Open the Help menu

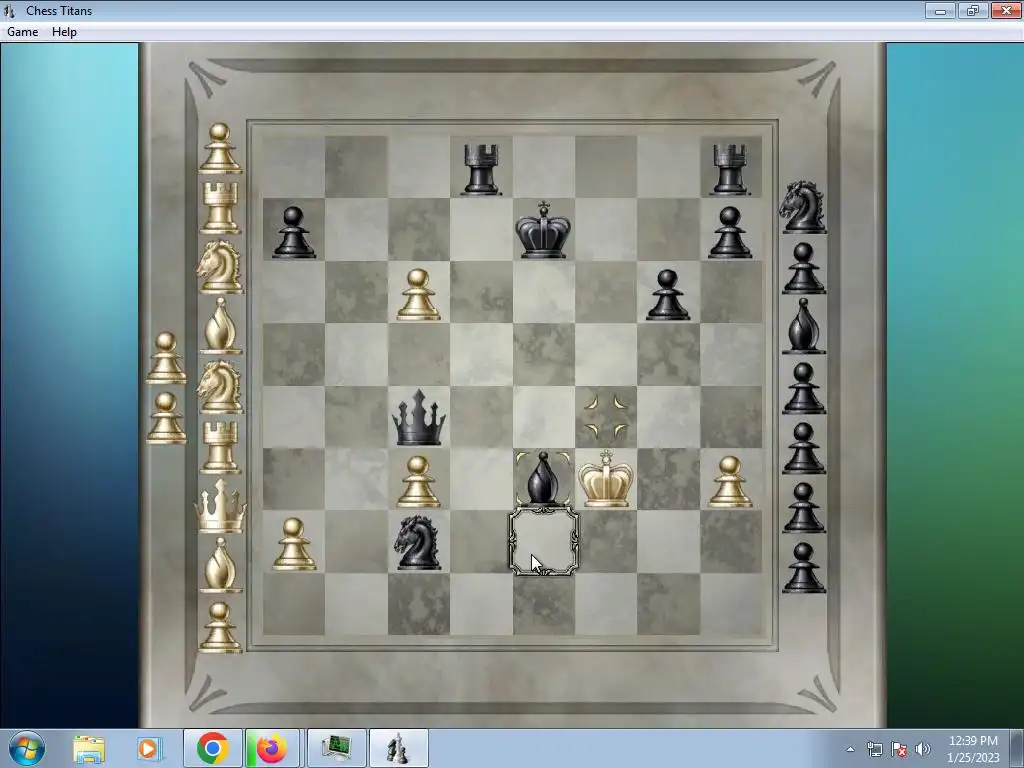tap(65, 32)
